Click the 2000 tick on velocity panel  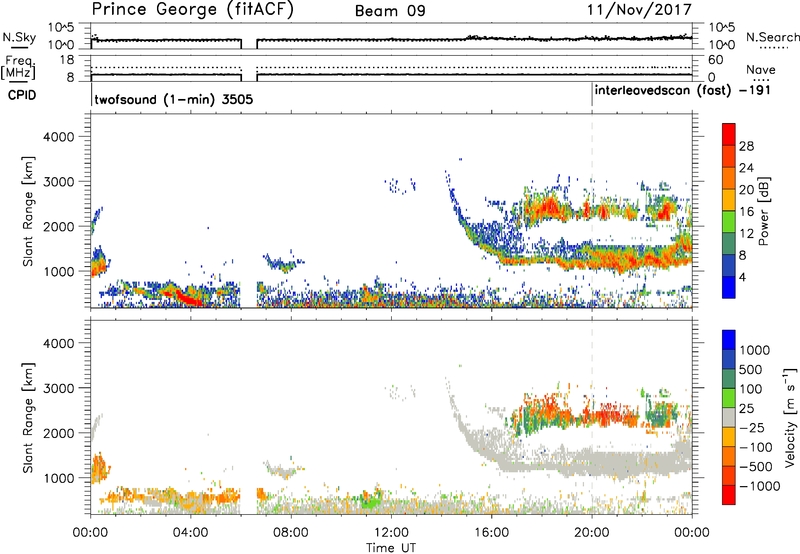(58, 433)
